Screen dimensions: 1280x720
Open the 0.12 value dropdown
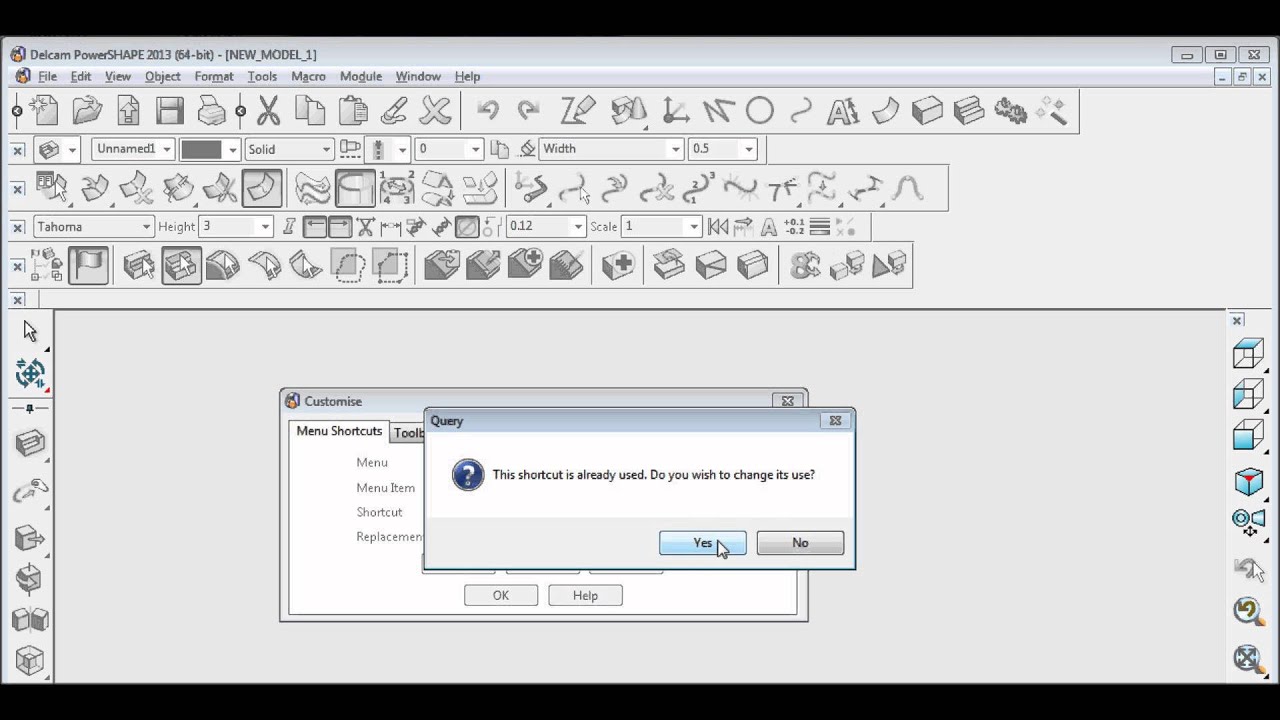pyautogui.click(x=578, y=227)
